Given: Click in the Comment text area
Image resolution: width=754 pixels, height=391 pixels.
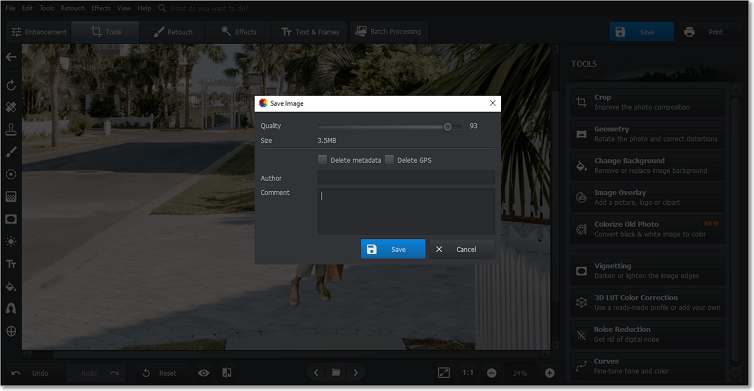Looking at the screenshot, I should [406, 212].
